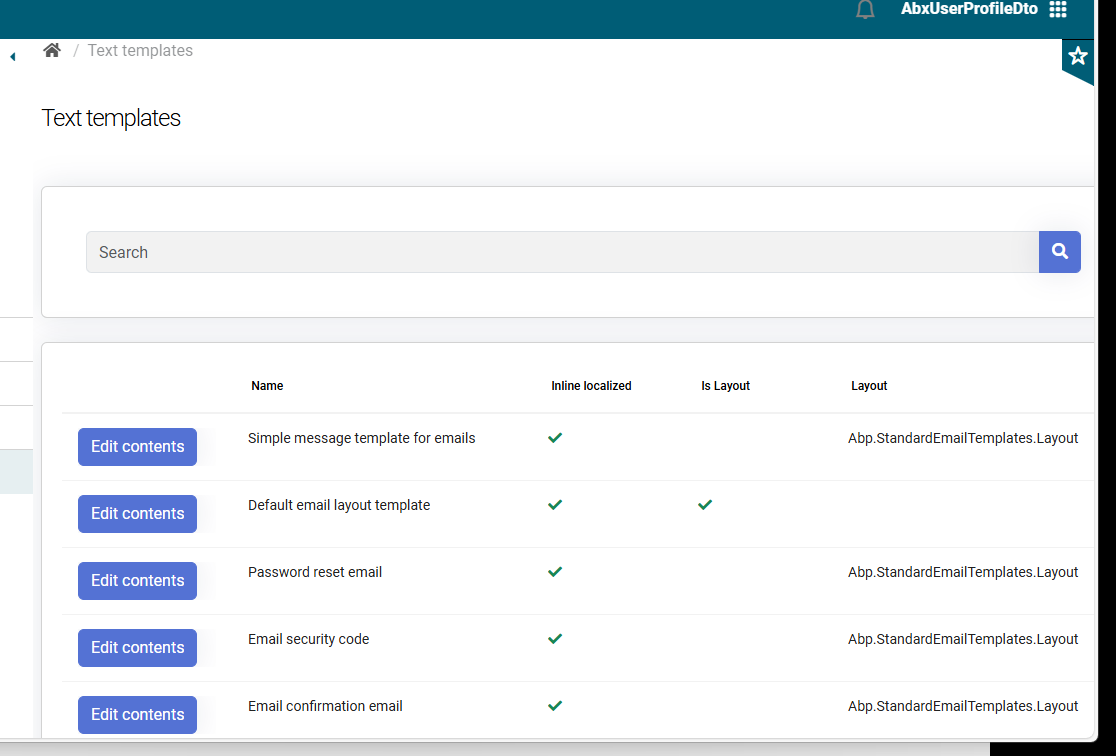Screen dimensions: 1116x756
Task: Click Is Layout checkmark for Default email layout
Action: pyautogui.click(x=705, y=505)
